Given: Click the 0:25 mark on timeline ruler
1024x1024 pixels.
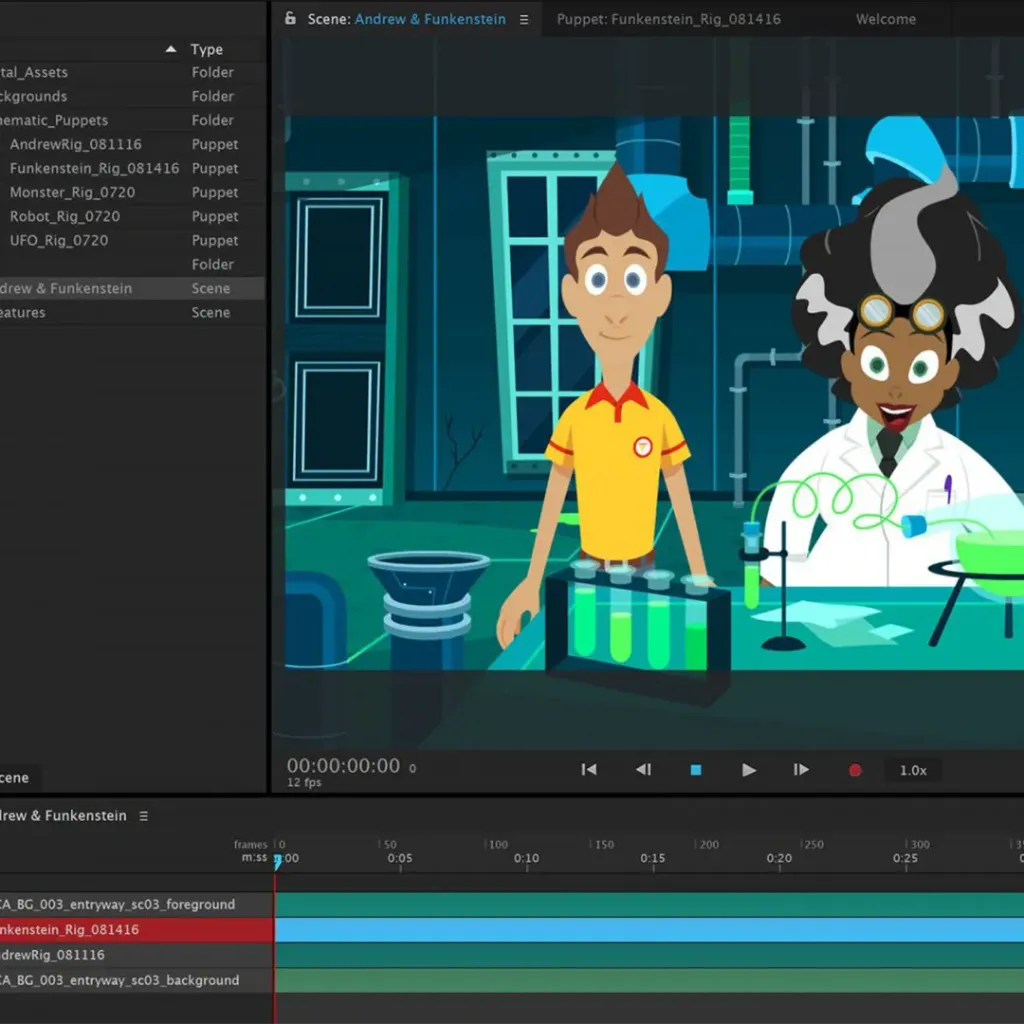Looking at the screenshot, I should point(905,858).
